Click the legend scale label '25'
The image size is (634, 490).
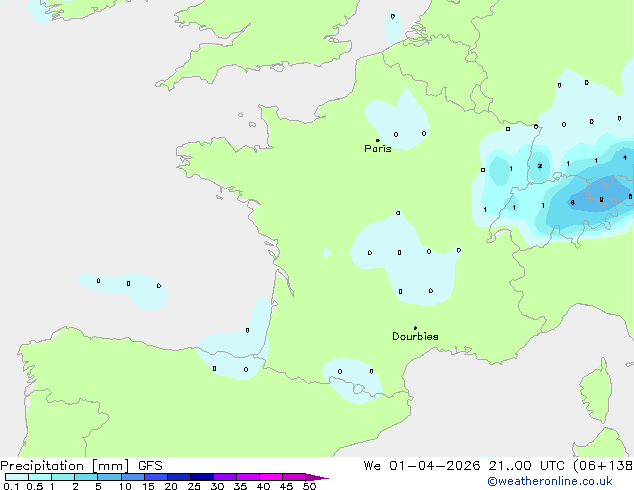pyautogui.click(x=194, y=486)
